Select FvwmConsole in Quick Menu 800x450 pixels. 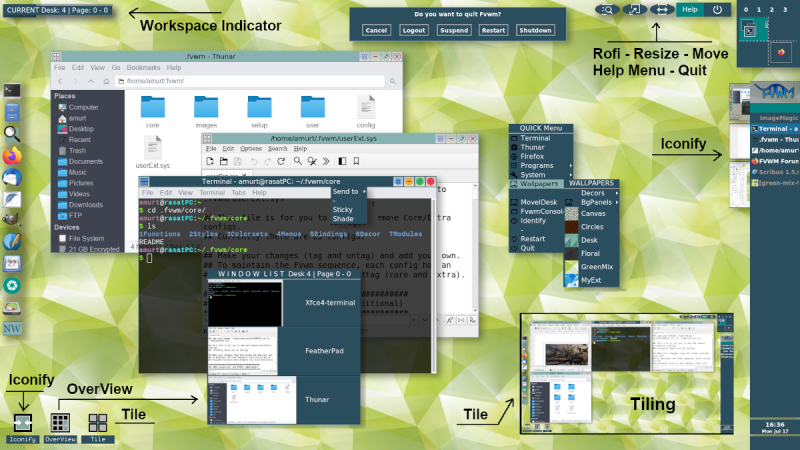(537, 211)
